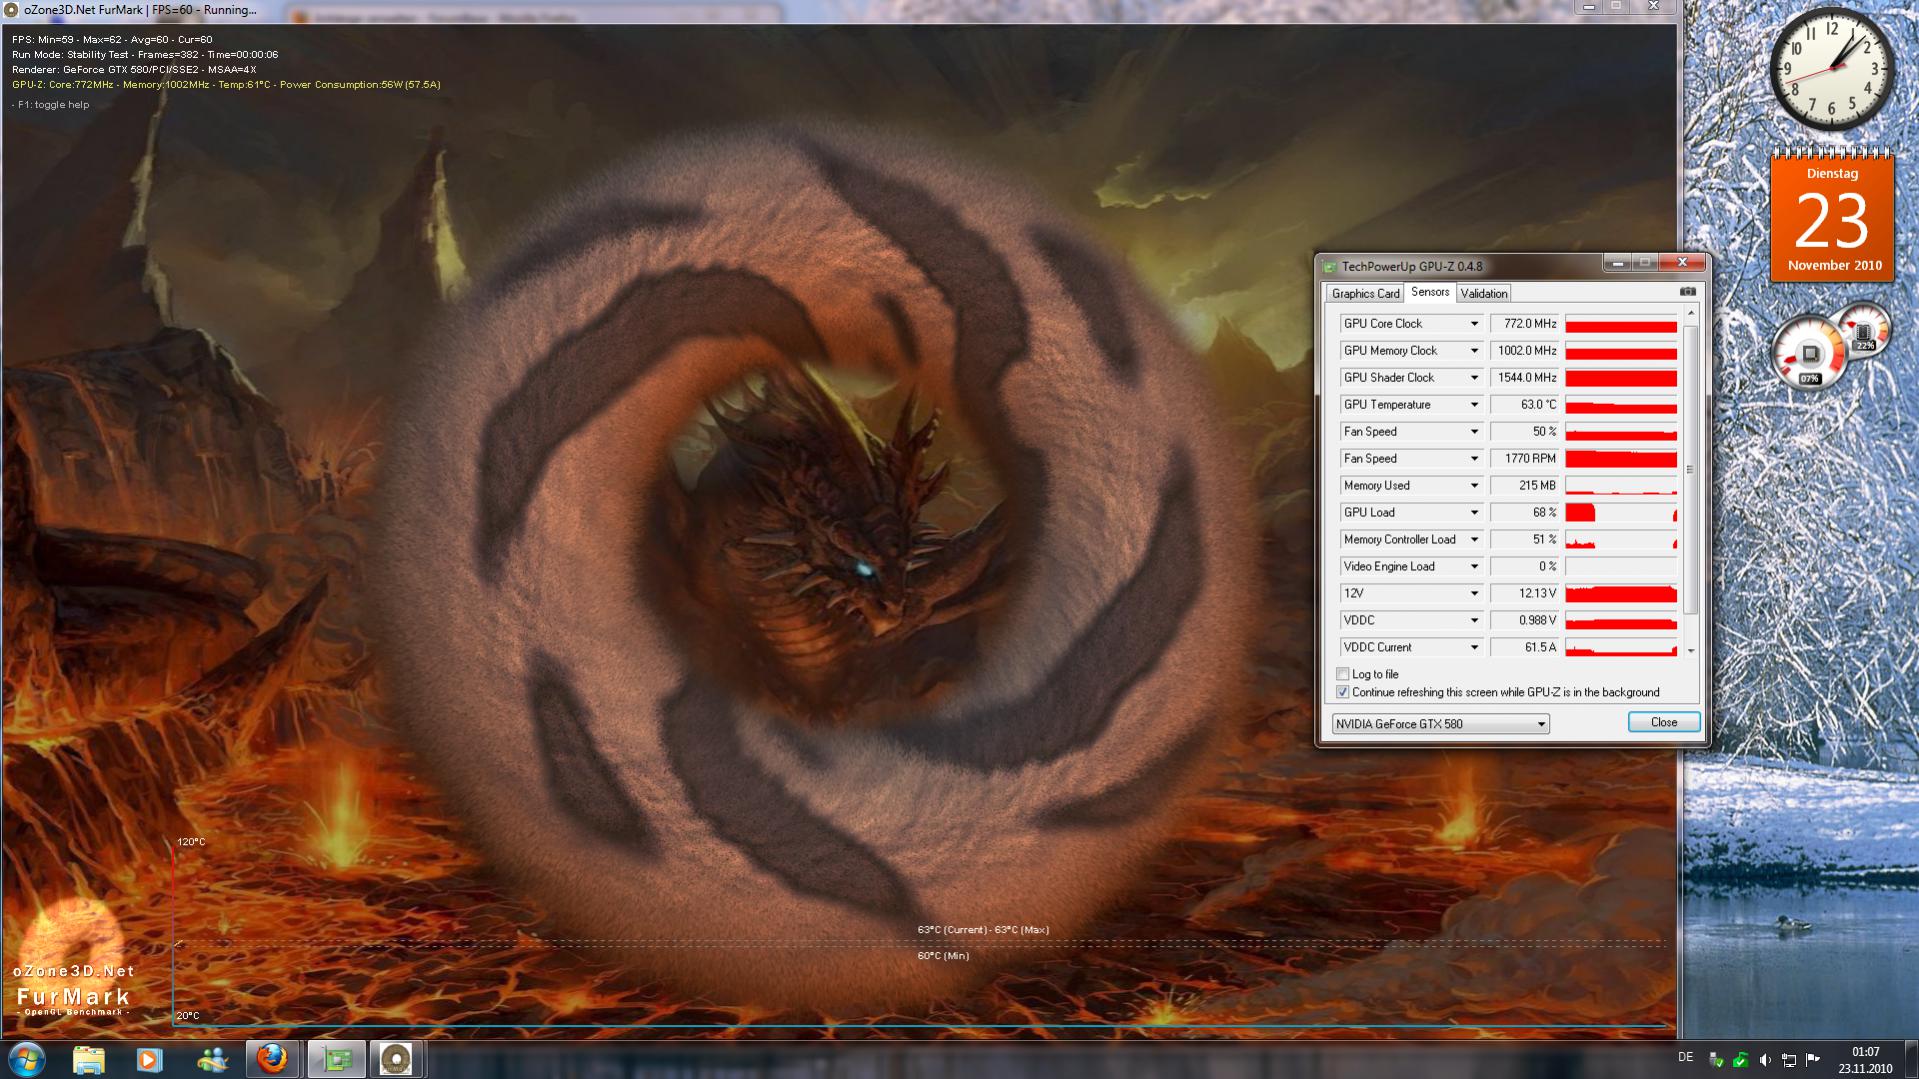Screen dimensions: 1919x1079
Task: Click the 0.988 V VDDC value
Action: coord(1524,621)
